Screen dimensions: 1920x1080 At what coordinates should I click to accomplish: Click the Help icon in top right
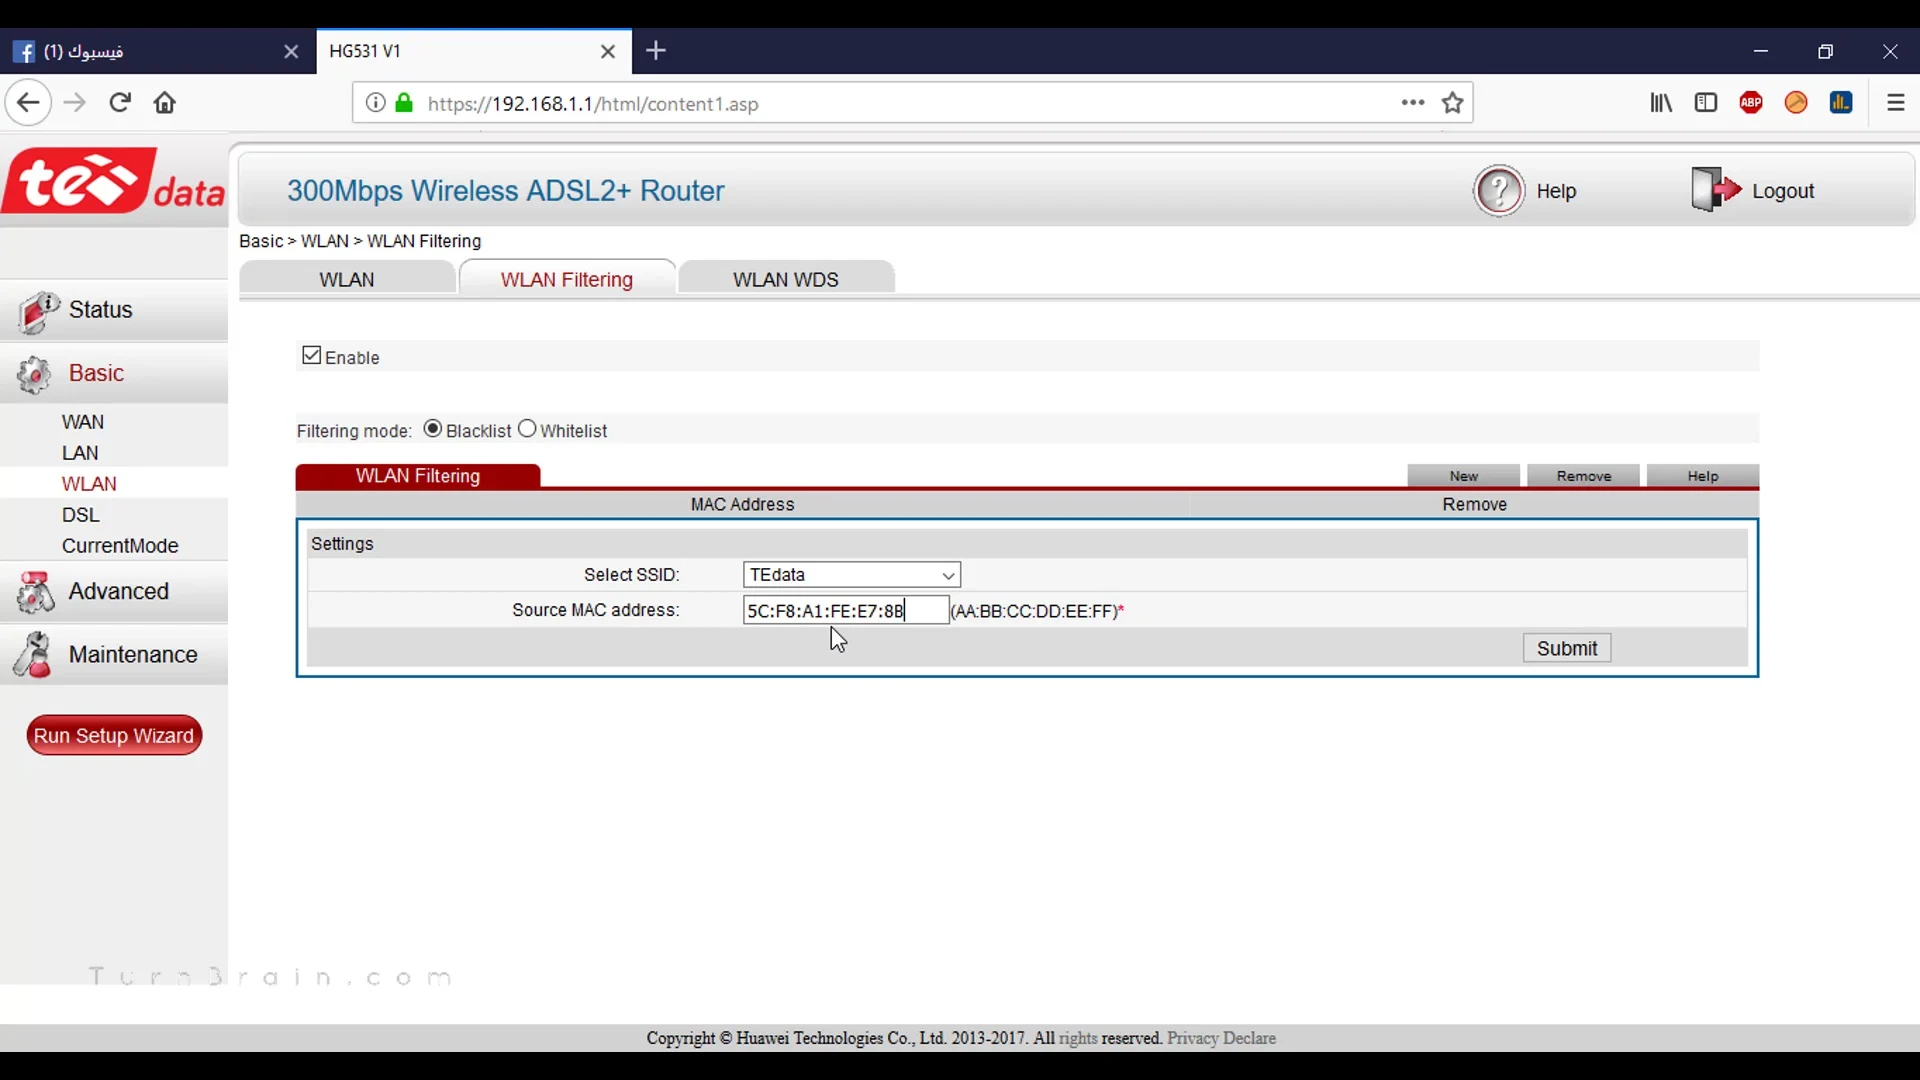[x=1499, y=191]
